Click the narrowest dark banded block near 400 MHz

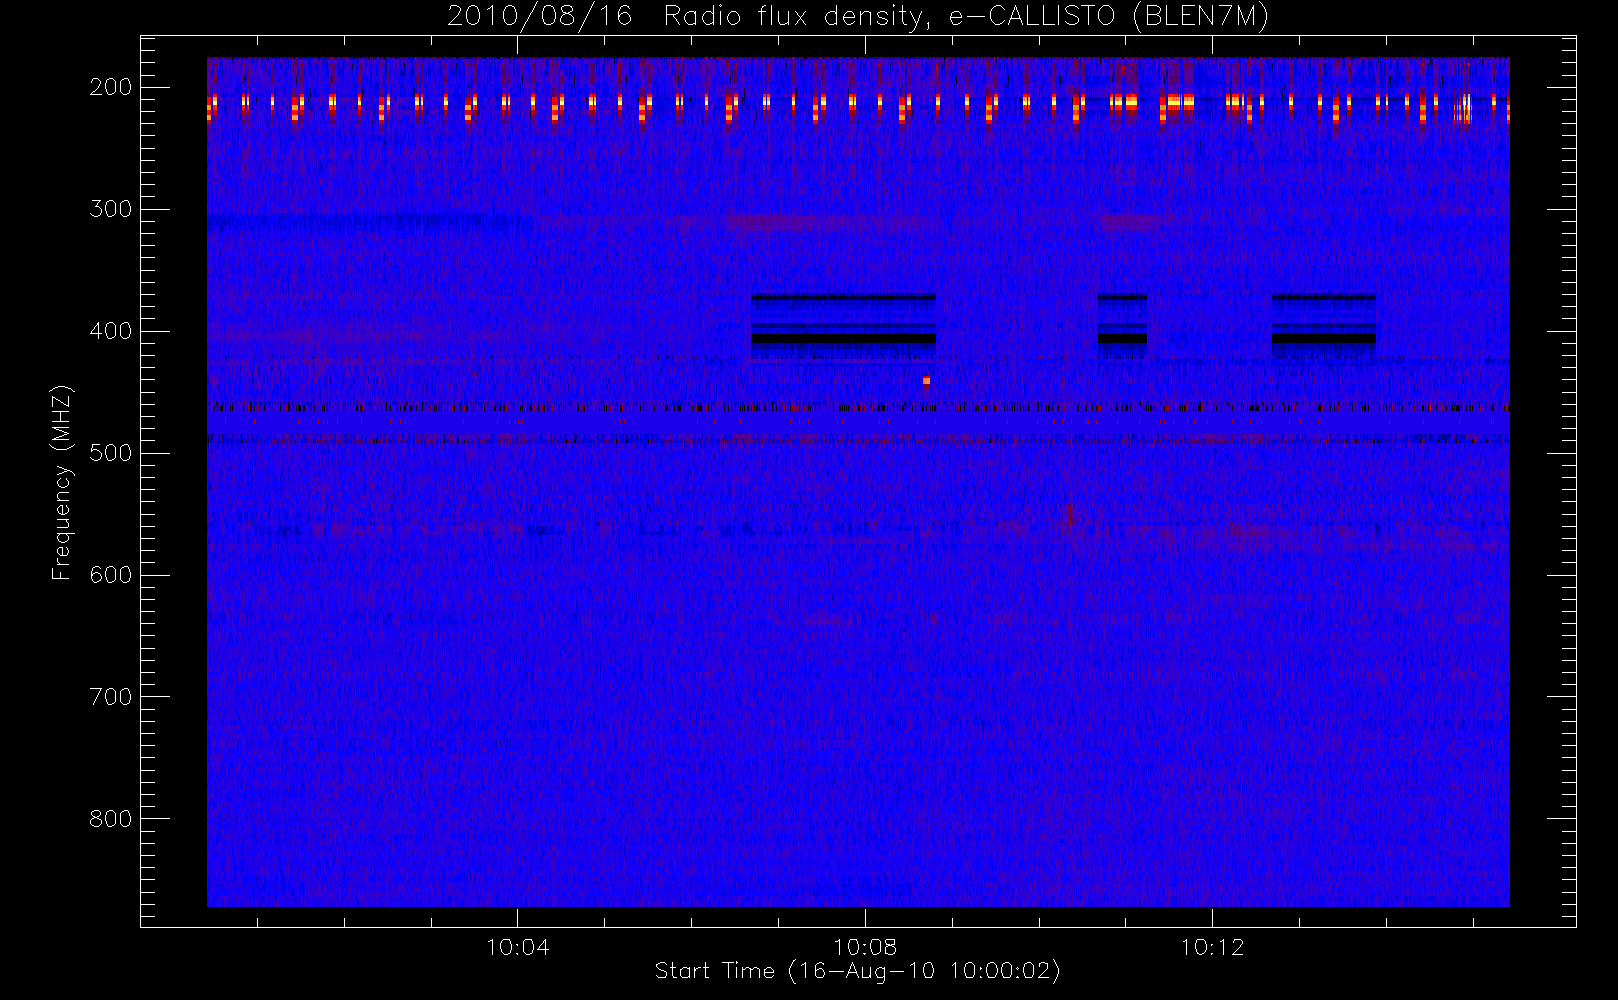(x=1122, y=326)
